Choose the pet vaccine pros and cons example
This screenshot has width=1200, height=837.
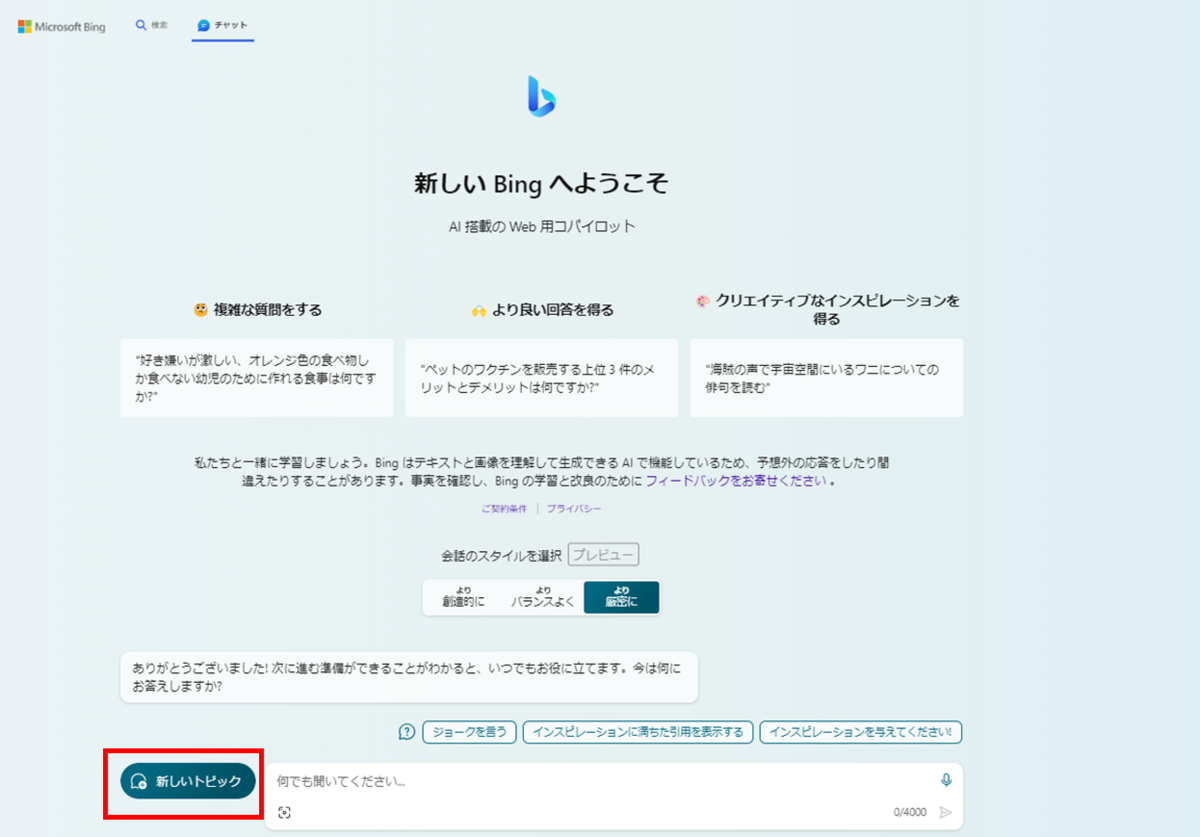[541, 377]
